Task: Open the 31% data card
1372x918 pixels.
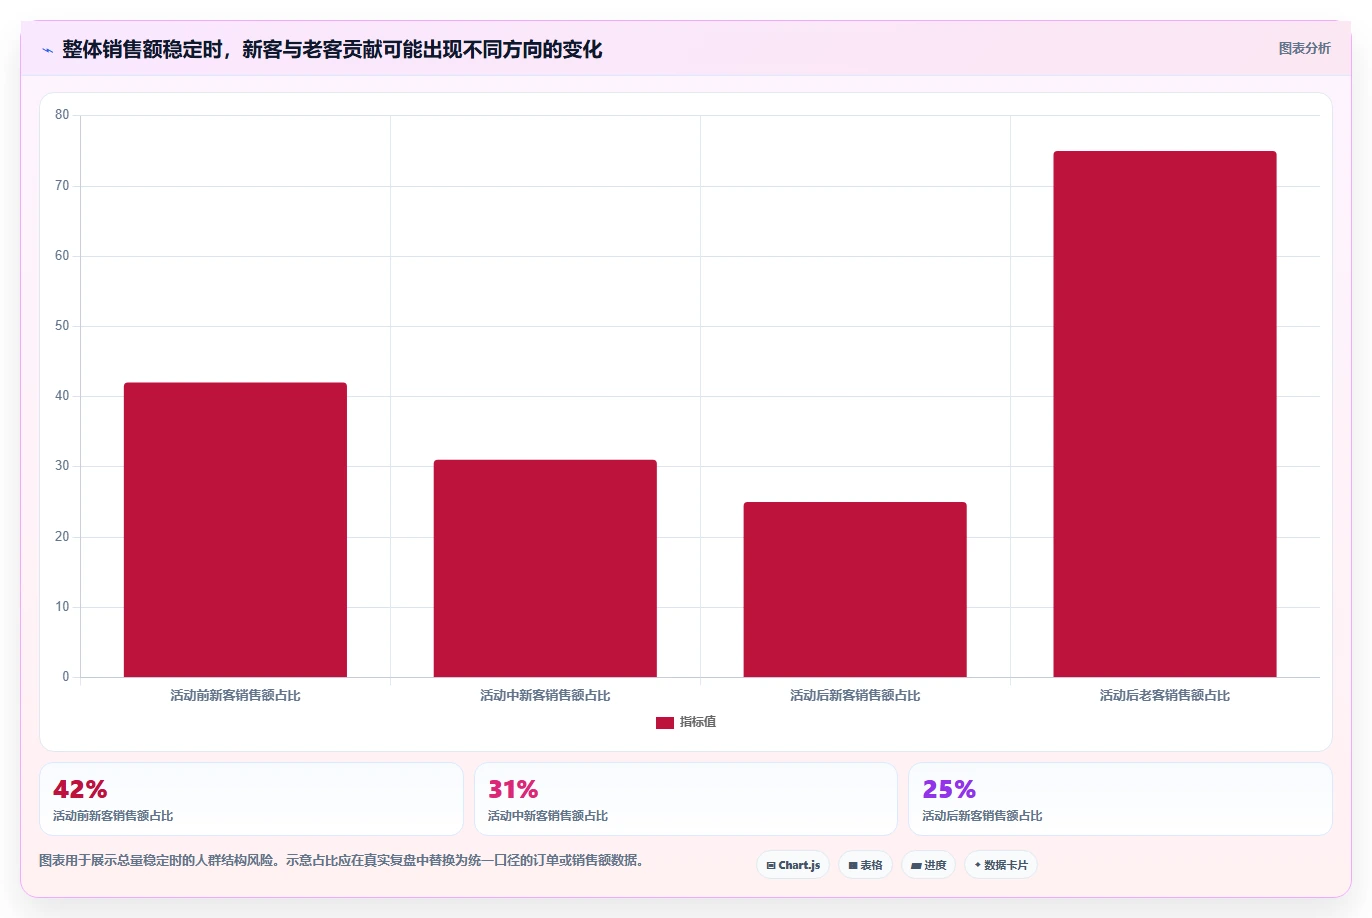Action: (x=686, y=799)
